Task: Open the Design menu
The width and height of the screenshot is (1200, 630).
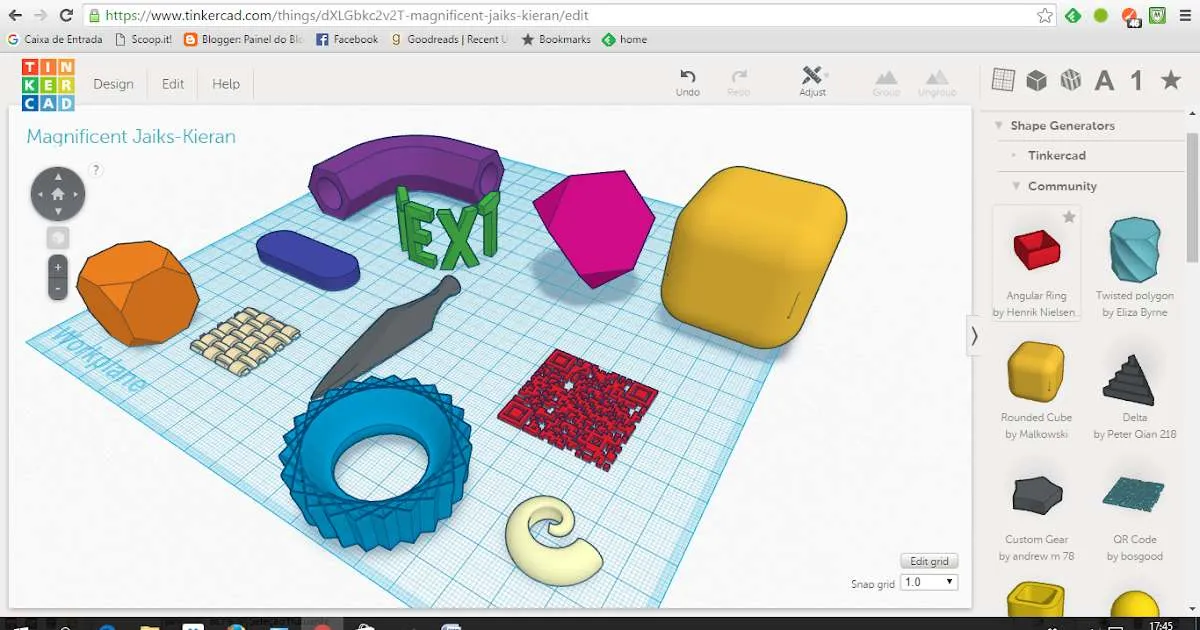Action: 113,84
